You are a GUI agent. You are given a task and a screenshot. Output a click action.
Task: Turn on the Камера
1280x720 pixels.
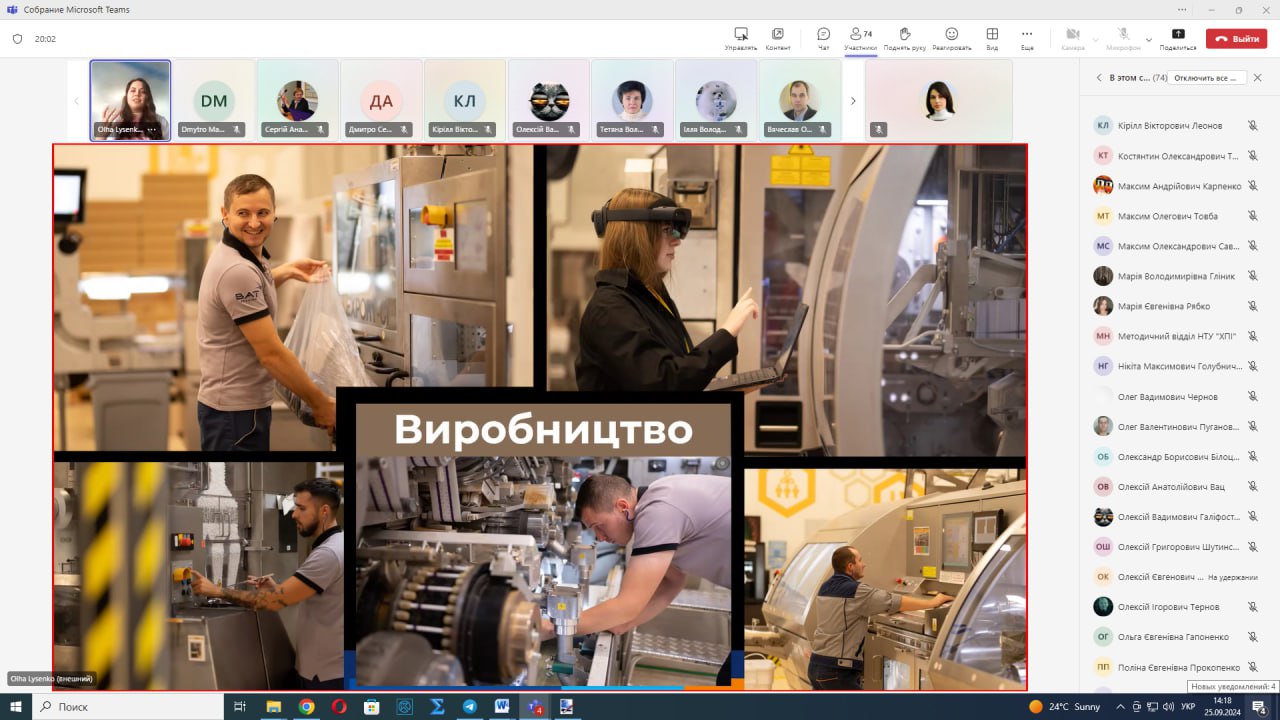1073,38
